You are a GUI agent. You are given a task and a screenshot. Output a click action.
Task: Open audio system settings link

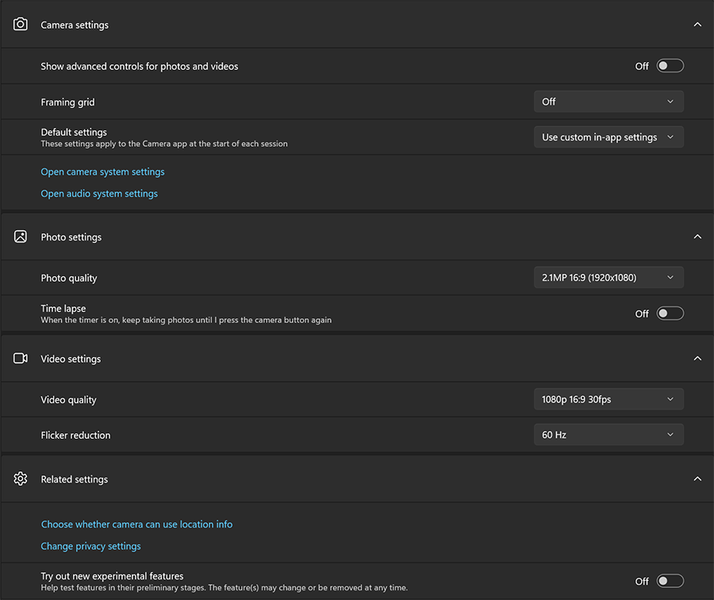click(99, 194)
